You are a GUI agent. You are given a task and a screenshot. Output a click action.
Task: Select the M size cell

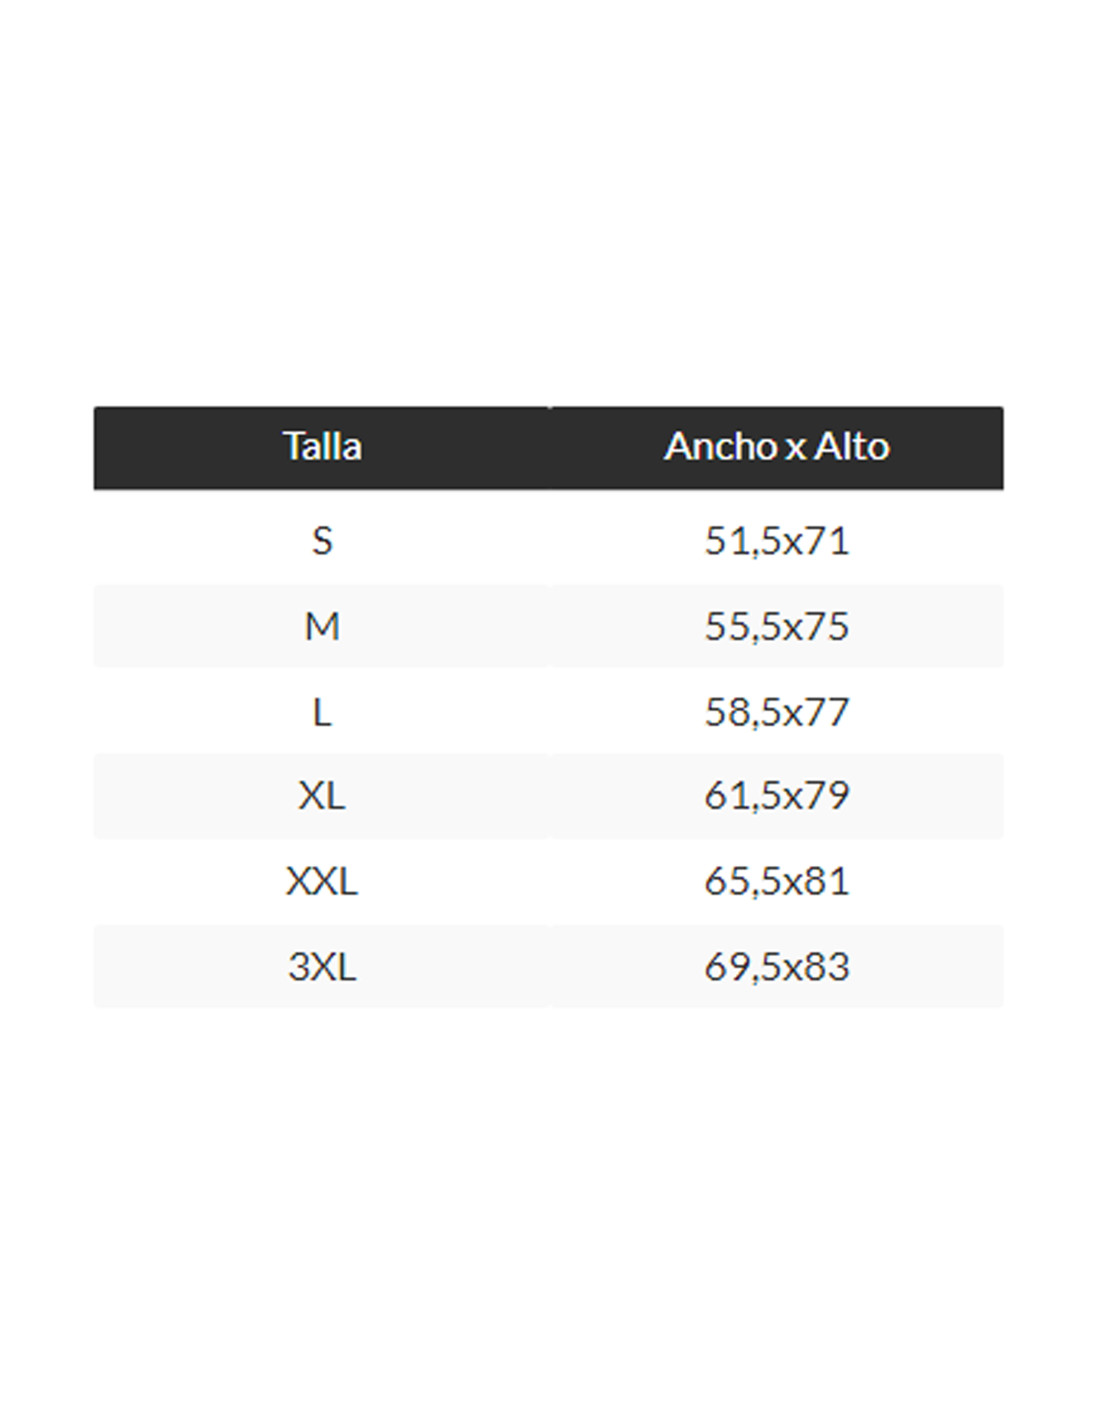tap(322, 626)
